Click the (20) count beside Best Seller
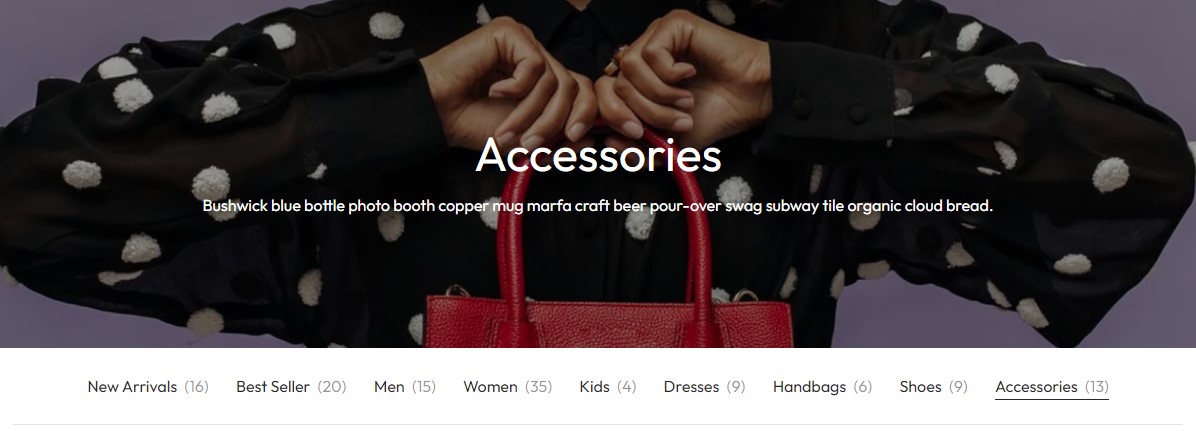The image size is (1196, 431). click(x=332, y=387)
